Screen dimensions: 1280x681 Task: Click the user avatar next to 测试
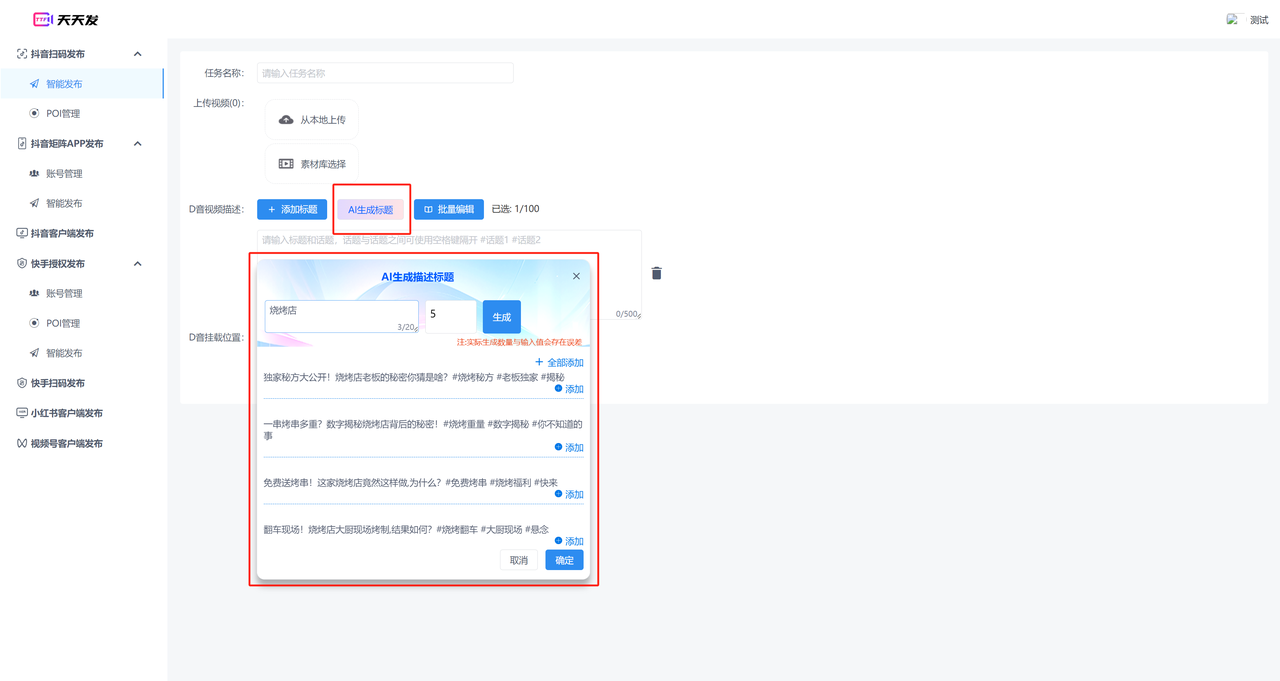click(1233, 20)
